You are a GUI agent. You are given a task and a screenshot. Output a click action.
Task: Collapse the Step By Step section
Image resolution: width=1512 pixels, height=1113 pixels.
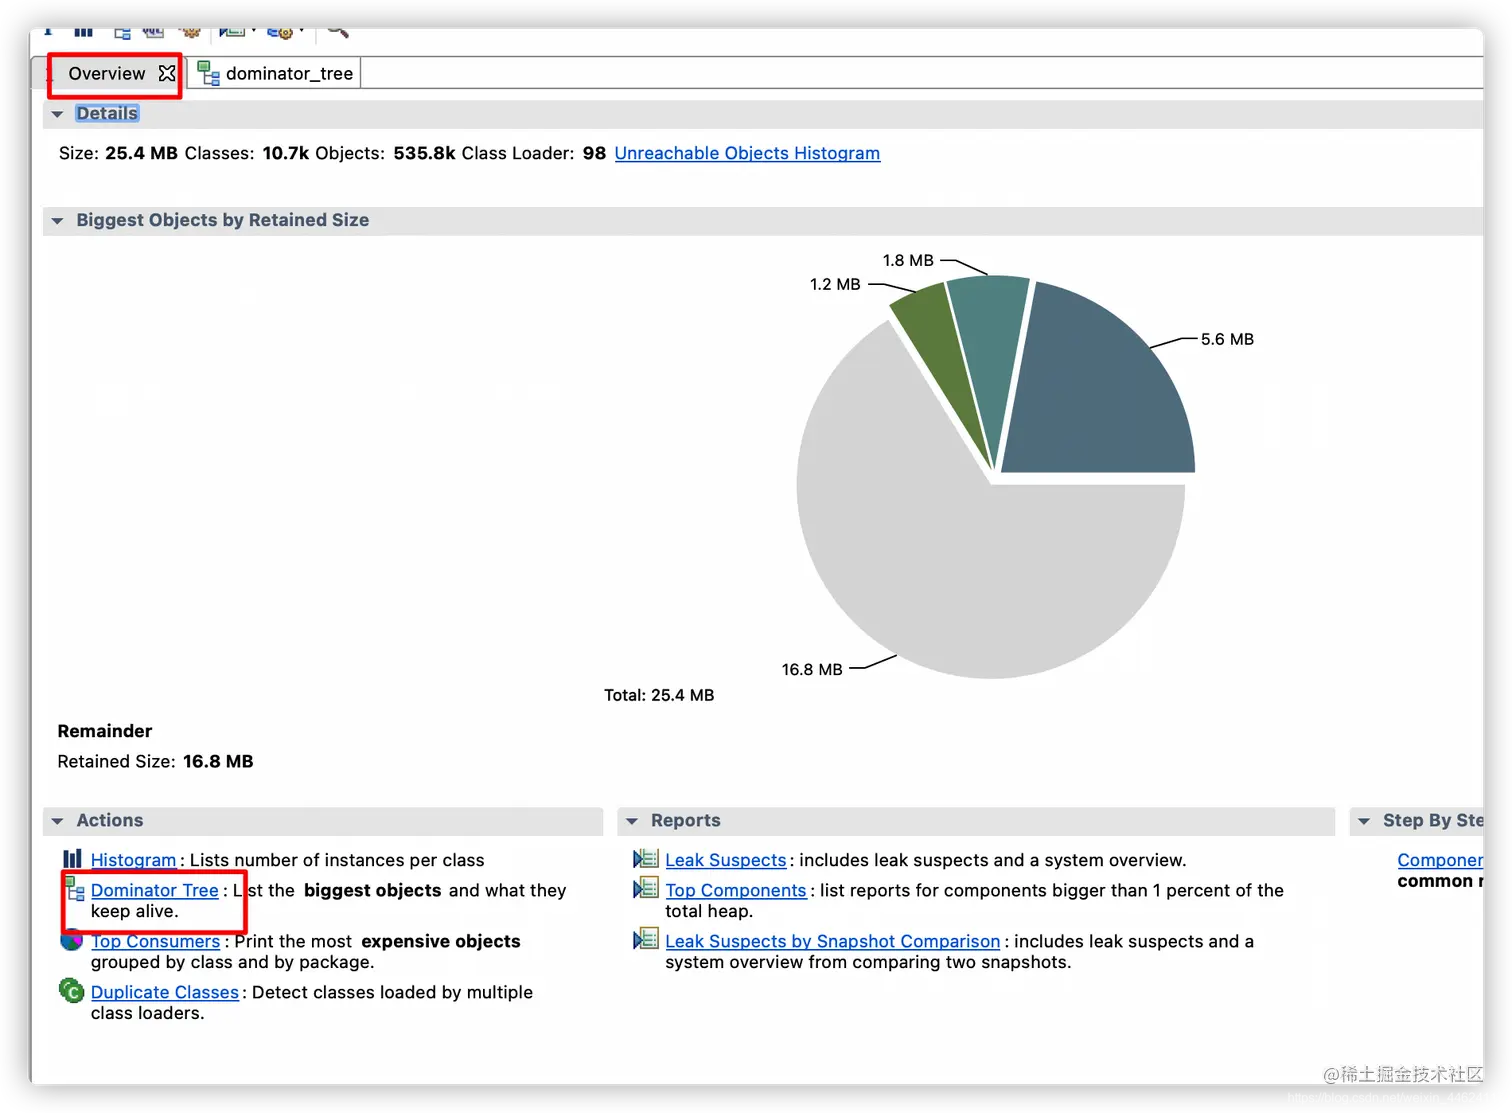[1364, 821]
